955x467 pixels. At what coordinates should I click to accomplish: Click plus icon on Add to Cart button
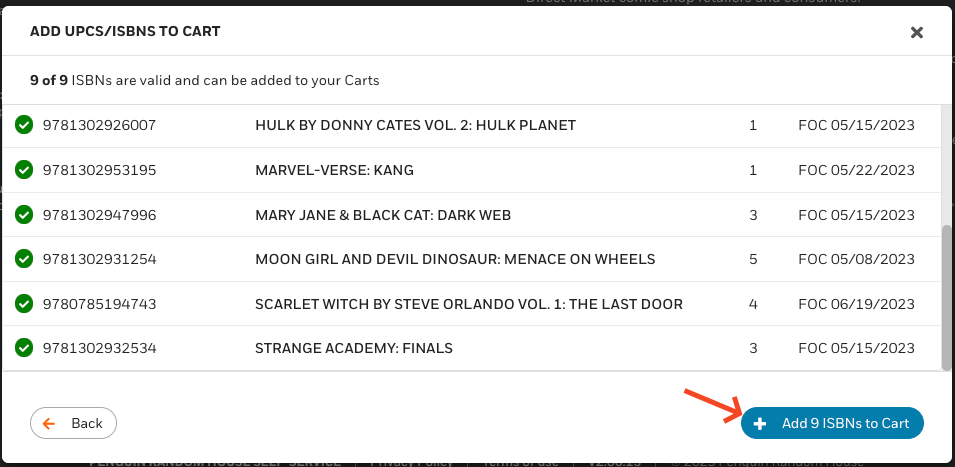760,423
